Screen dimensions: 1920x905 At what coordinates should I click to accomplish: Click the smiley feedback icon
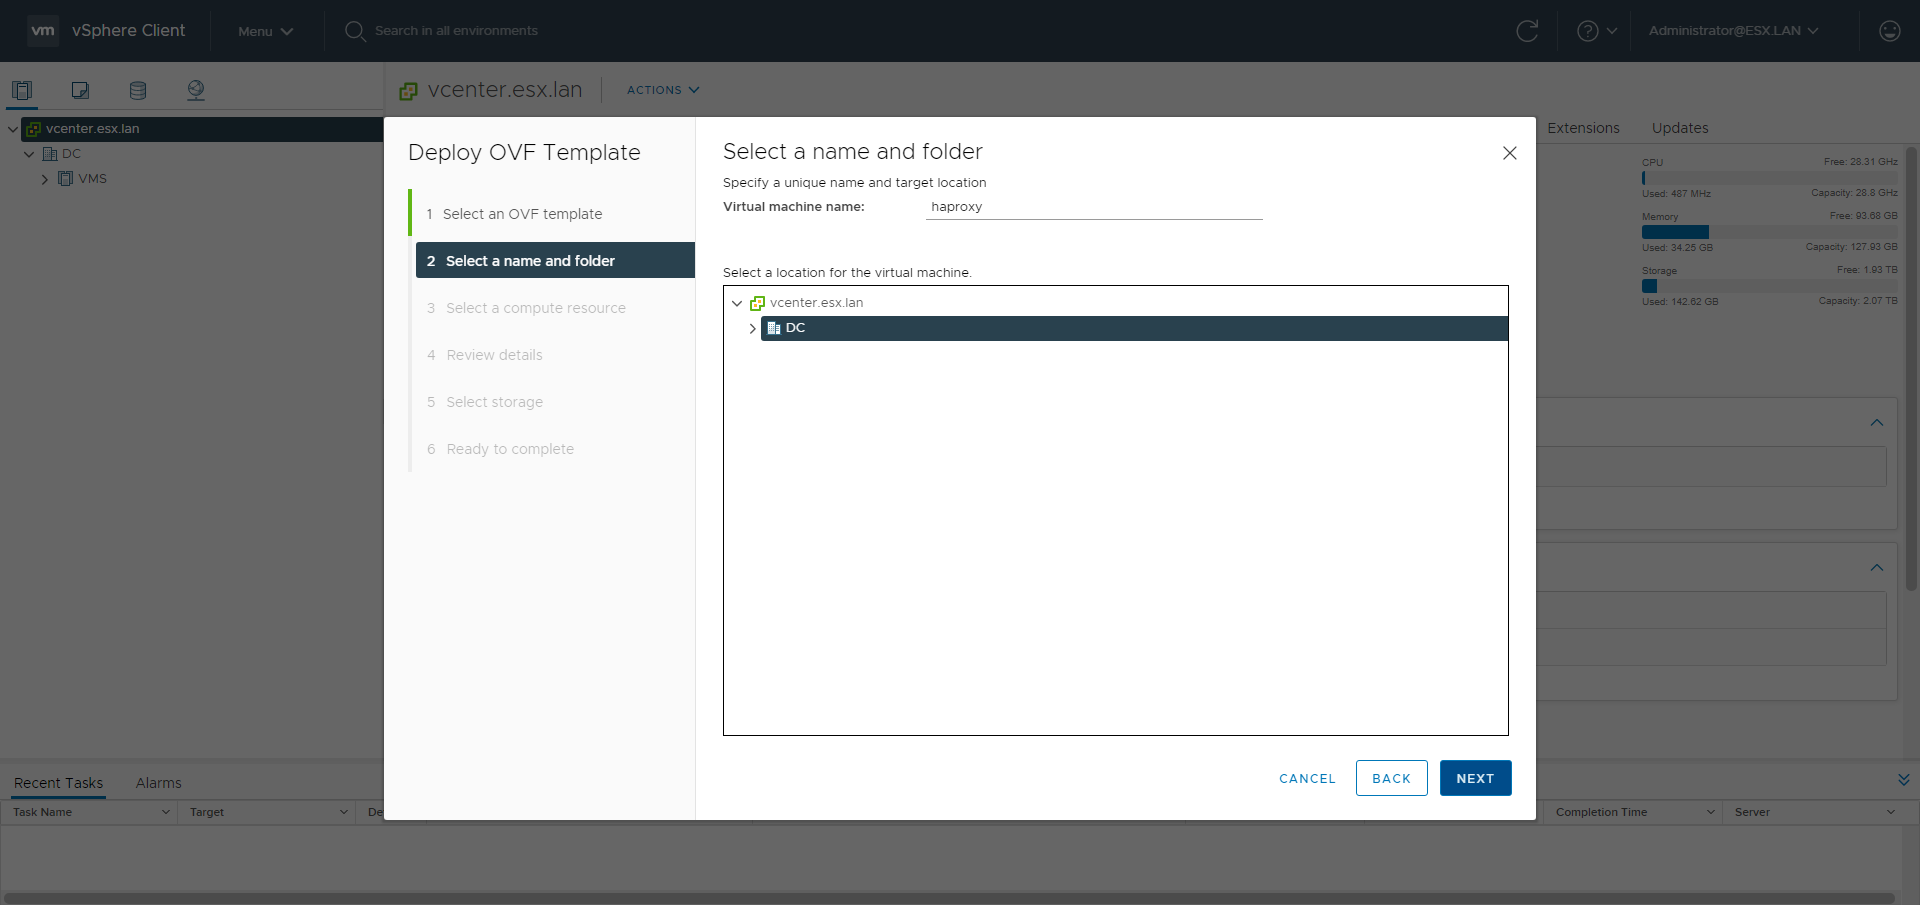[x=1889, y=31]
